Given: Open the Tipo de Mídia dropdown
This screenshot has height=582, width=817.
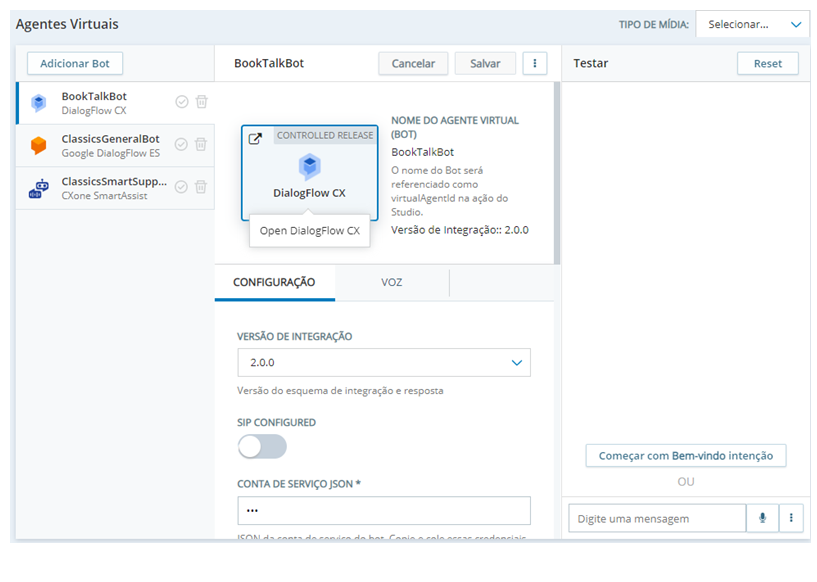Looking at the screenshot, I should click(x=752, y=24).
